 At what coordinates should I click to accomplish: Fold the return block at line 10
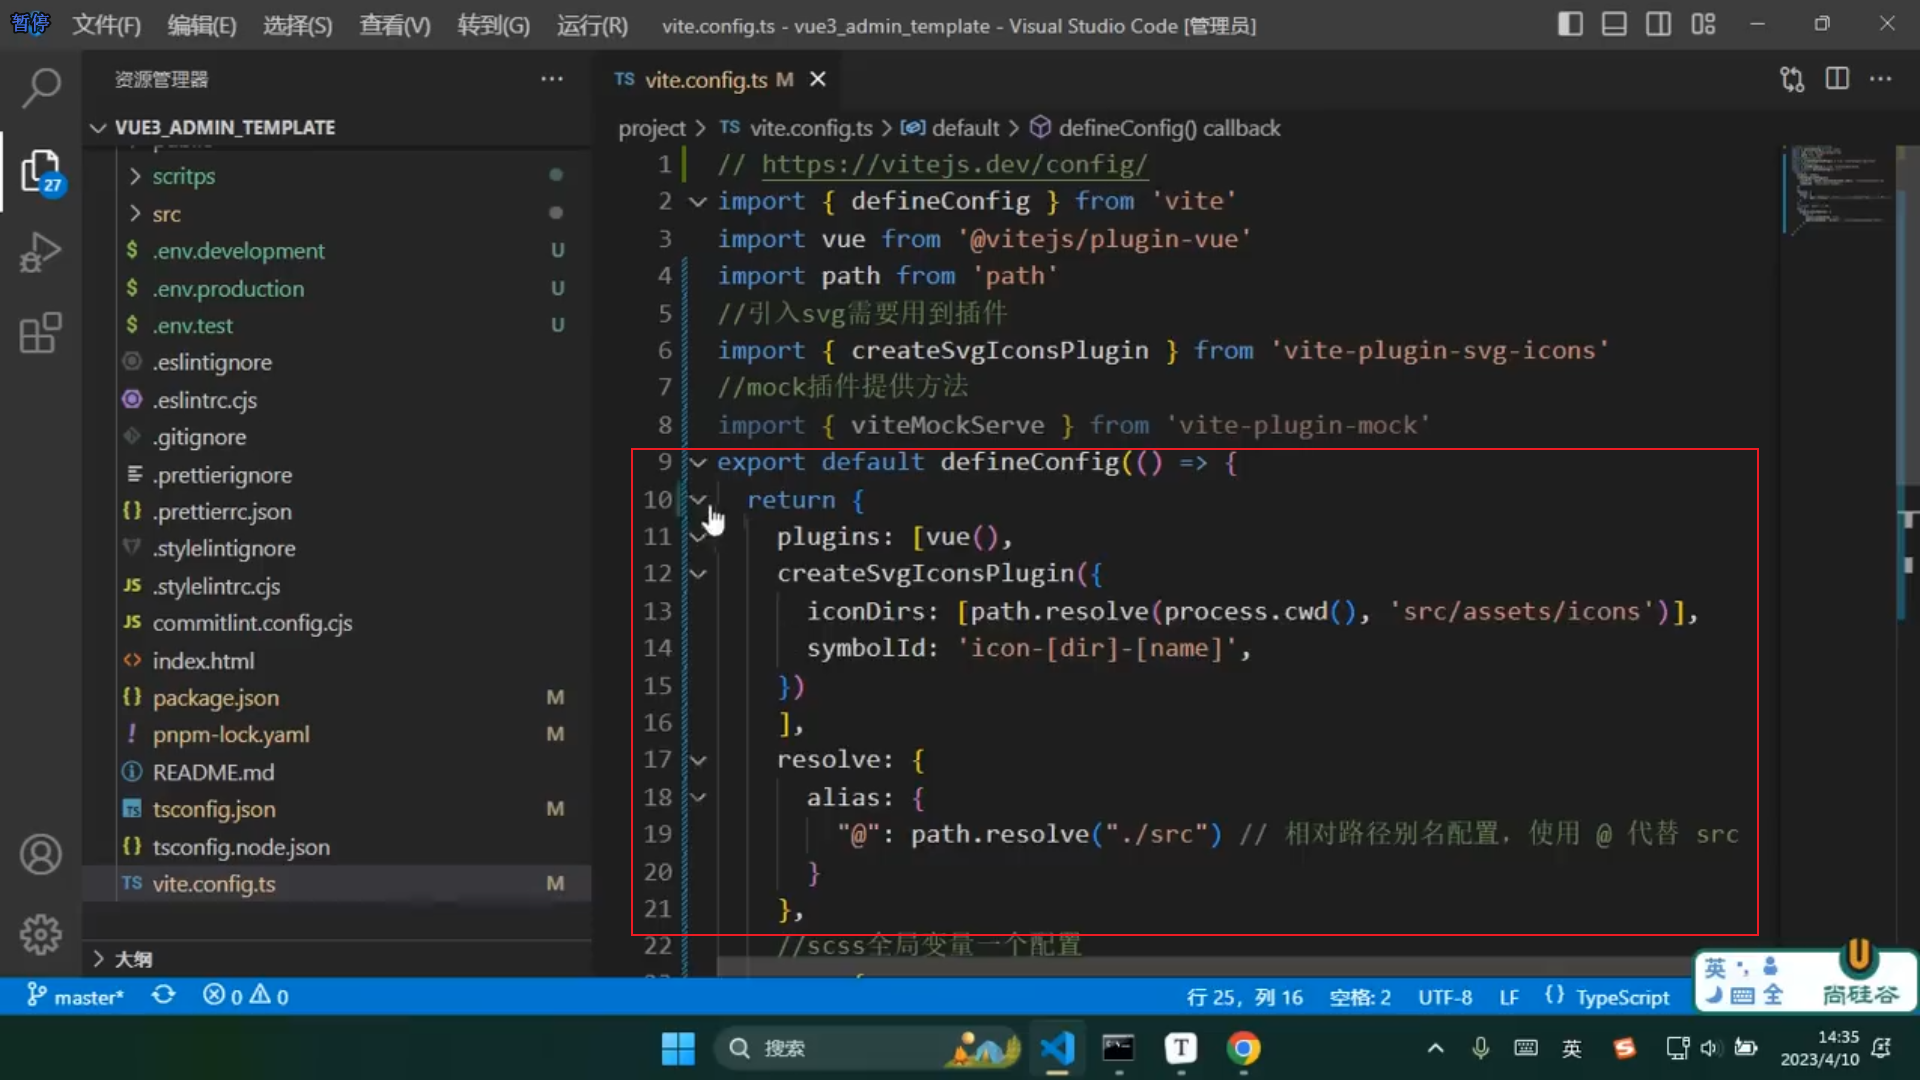[x=698, y=499]
